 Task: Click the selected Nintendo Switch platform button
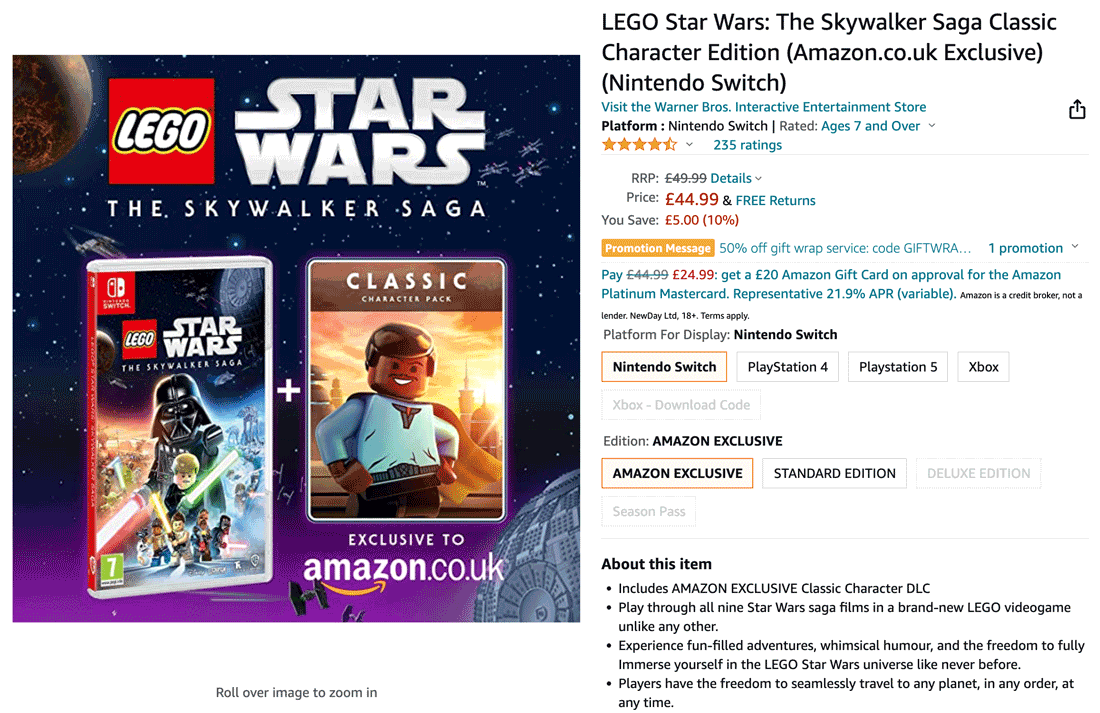click(664, 367)
